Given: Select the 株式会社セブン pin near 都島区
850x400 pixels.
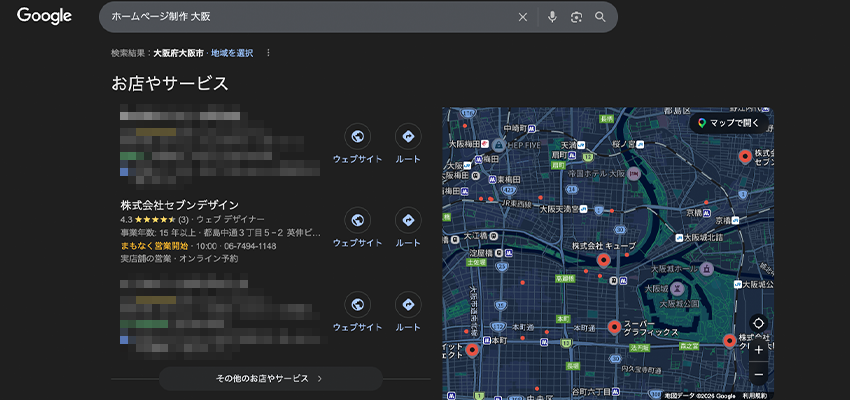Looking at the screenshot, I should [x=745, y=158].
